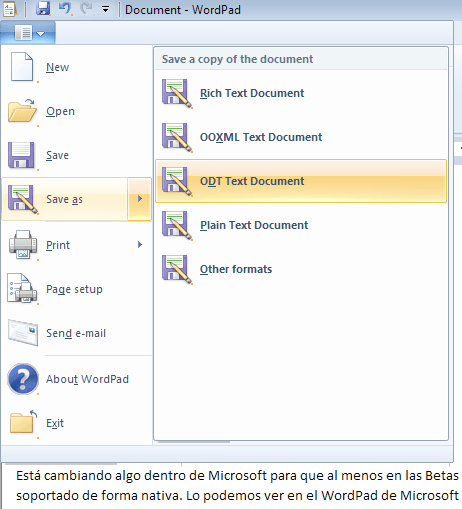
Task: Expand the Save as submenu arrow
Action: point(140,199)
